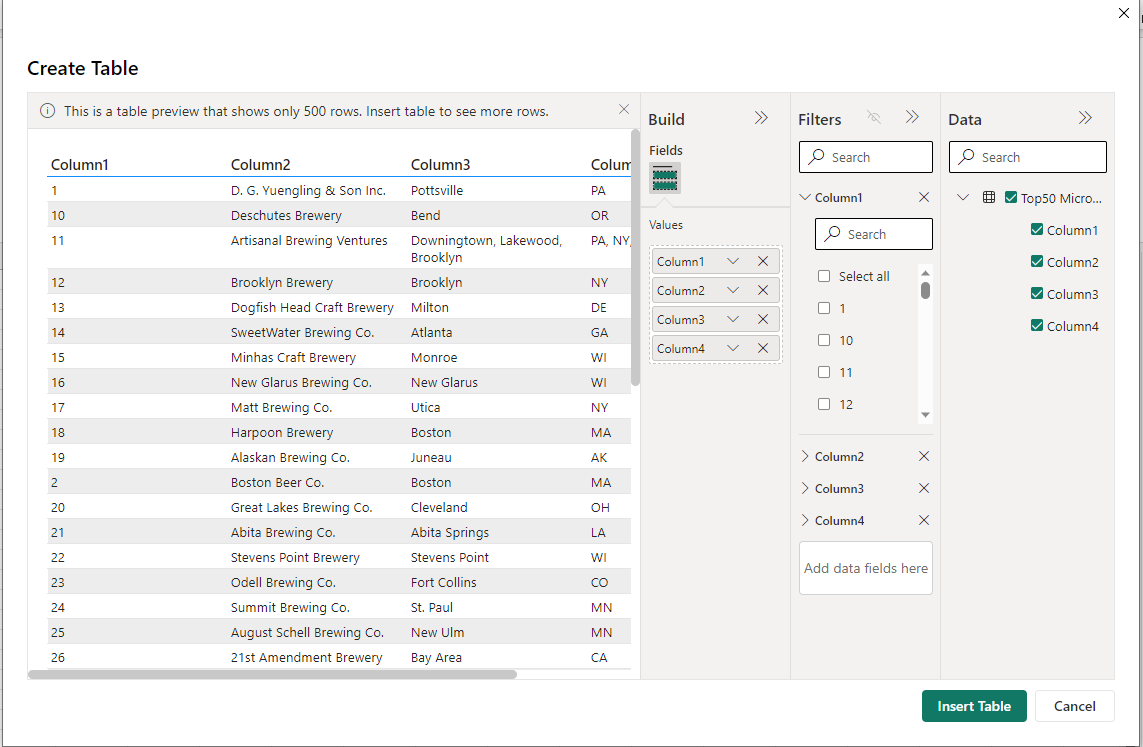This screenshot has height=747, width=1143.
Task: Clear the Column2 filter card
Action: pos(924,456)
